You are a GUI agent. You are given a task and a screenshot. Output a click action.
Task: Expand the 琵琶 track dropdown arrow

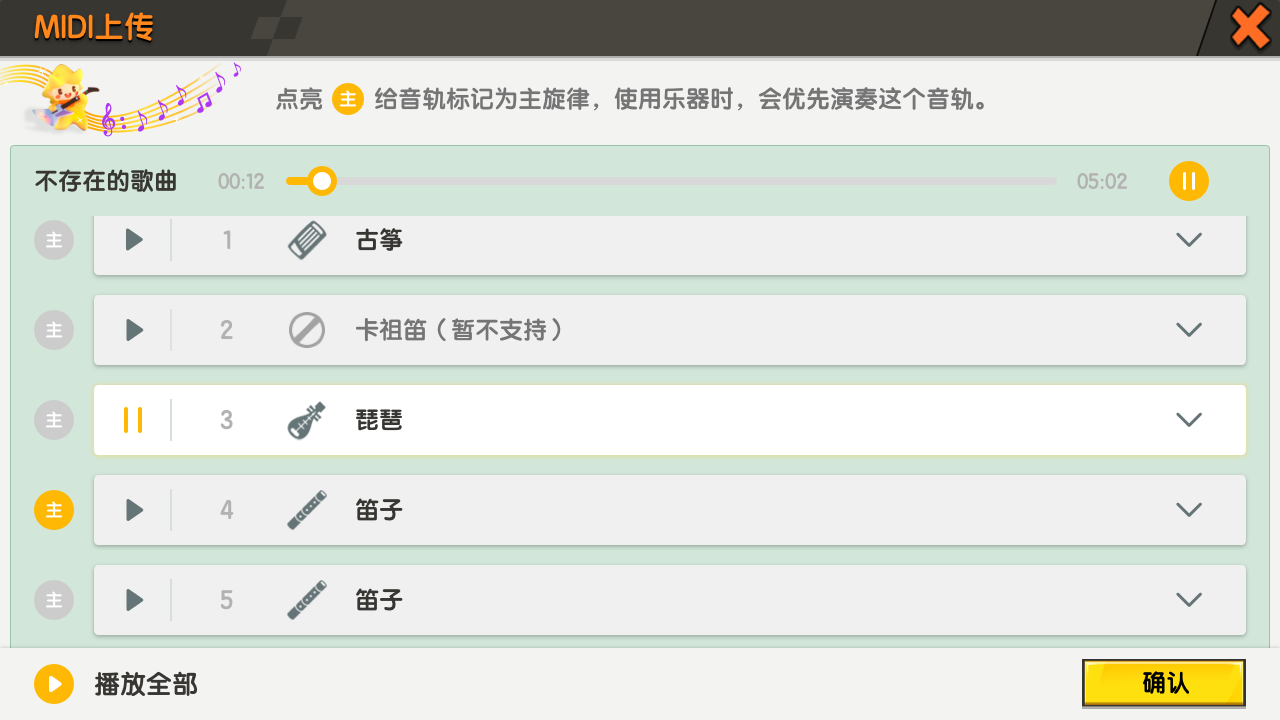click(x=1189, y=420)
